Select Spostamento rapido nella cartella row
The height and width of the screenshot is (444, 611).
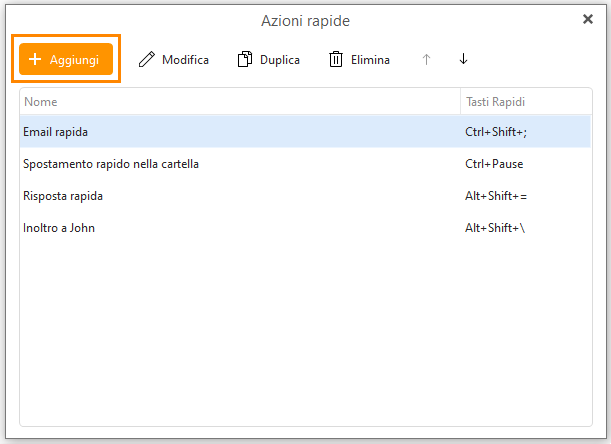click(306, 164)
